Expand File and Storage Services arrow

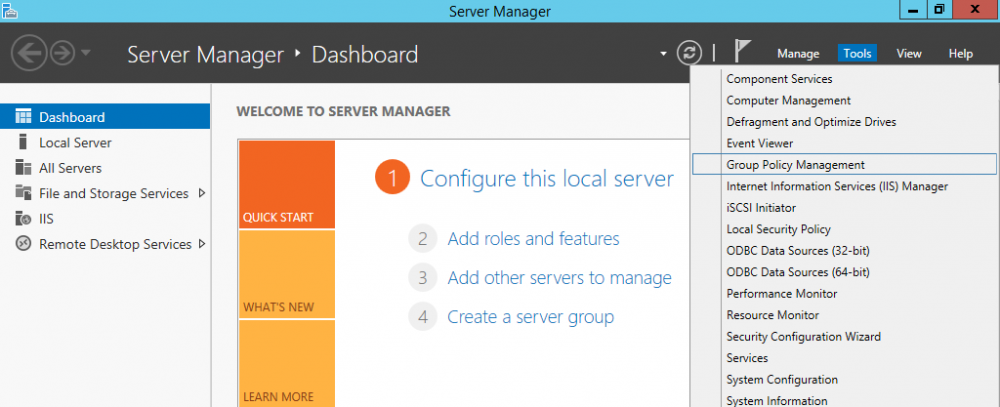(x=202, y=193)
